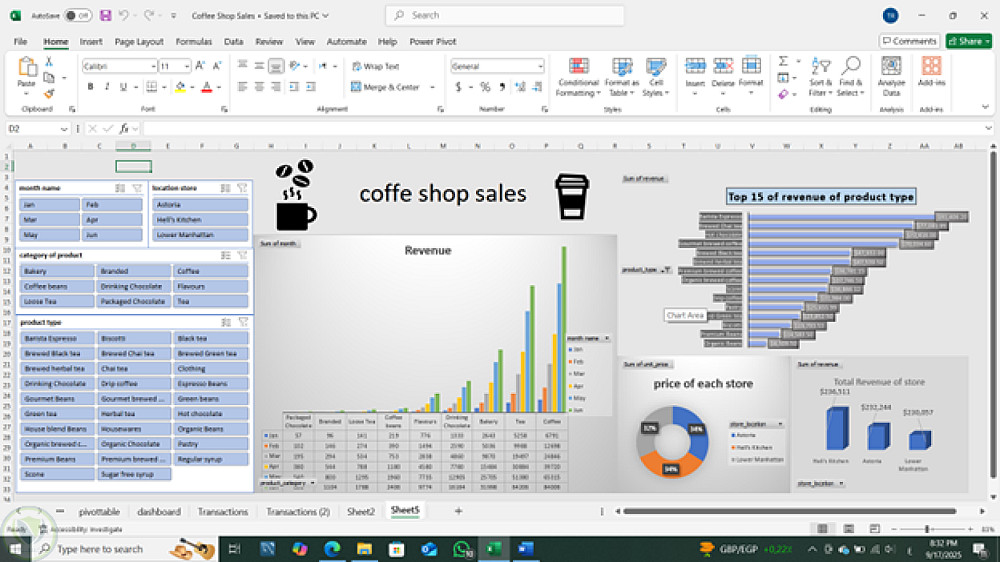Open Format as Table gallery

coord(622,68)
